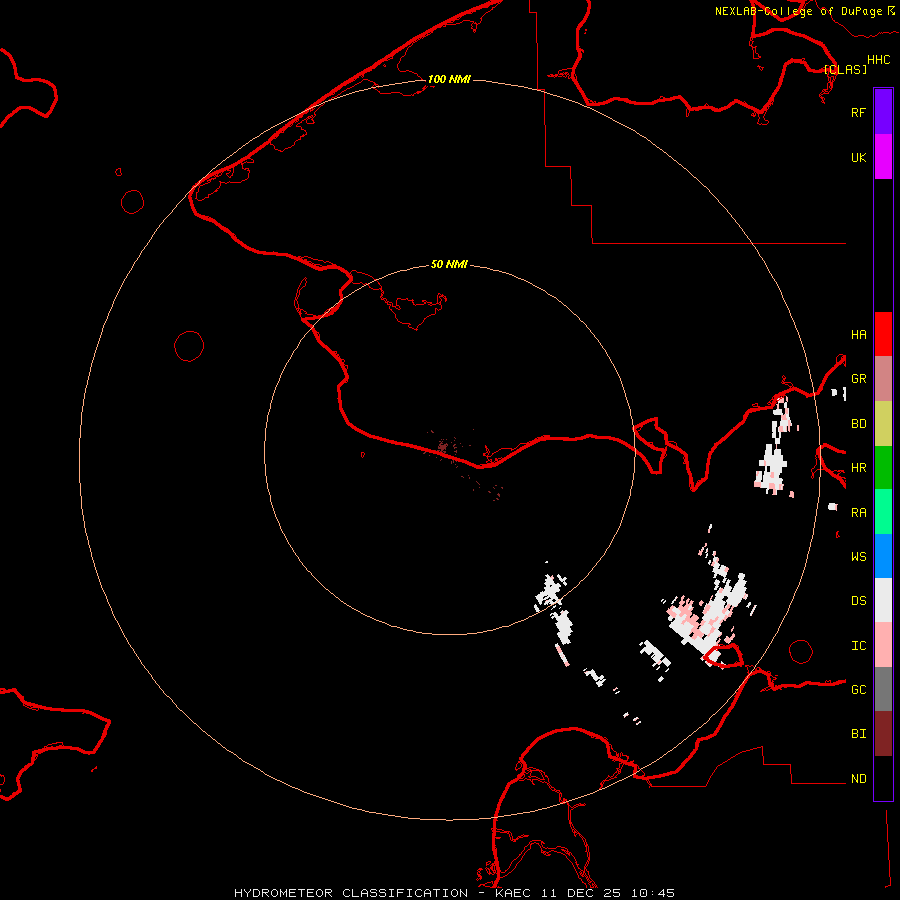
Task: Click the ND legend label
Action: [x=858, y=779]
